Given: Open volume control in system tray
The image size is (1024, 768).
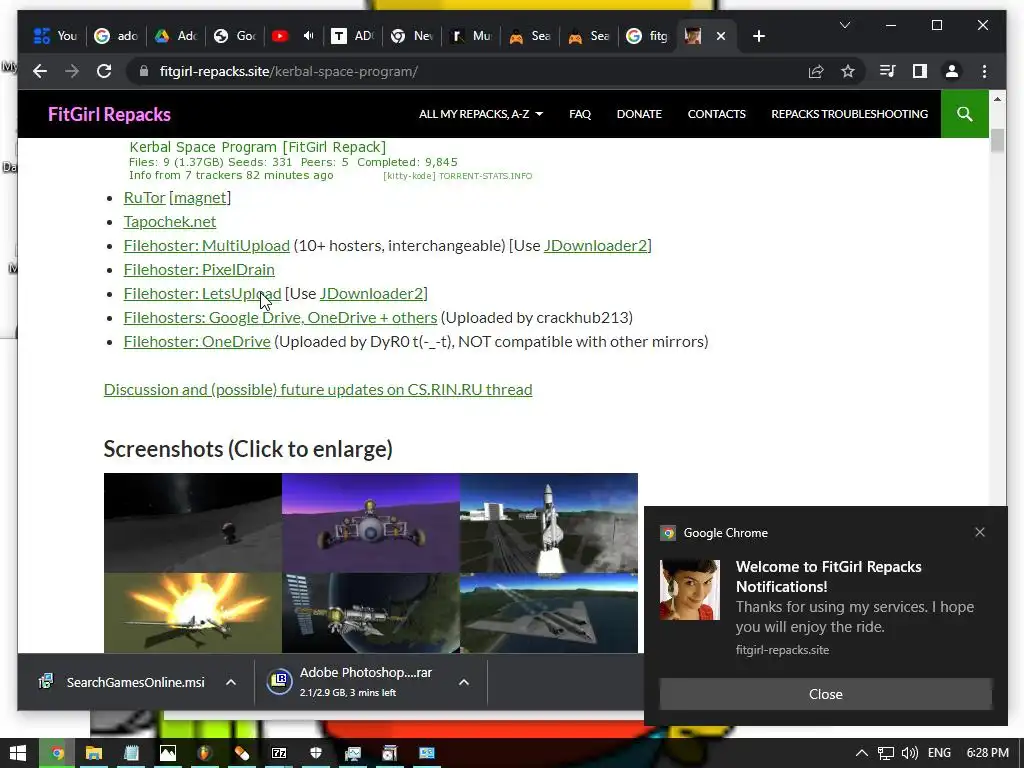Looking at the screenshot, I should pyautogui.click(x=910, y=753).
